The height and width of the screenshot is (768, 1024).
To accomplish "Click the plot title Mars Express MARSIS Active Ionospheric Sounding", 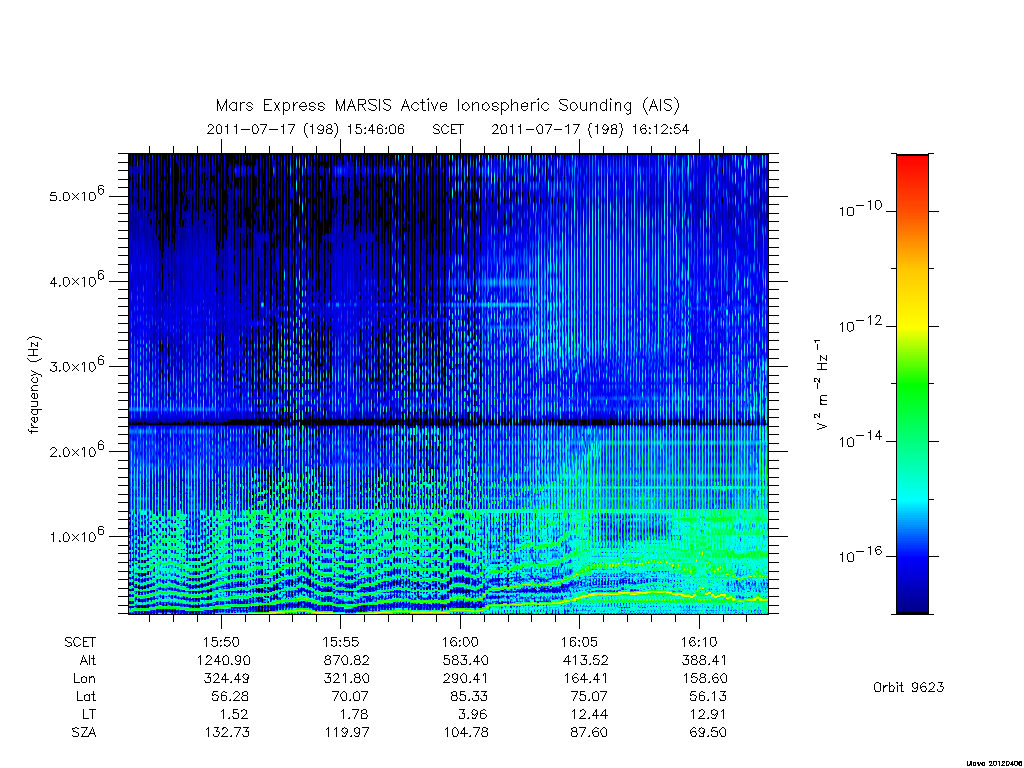I will pos(448,106).
